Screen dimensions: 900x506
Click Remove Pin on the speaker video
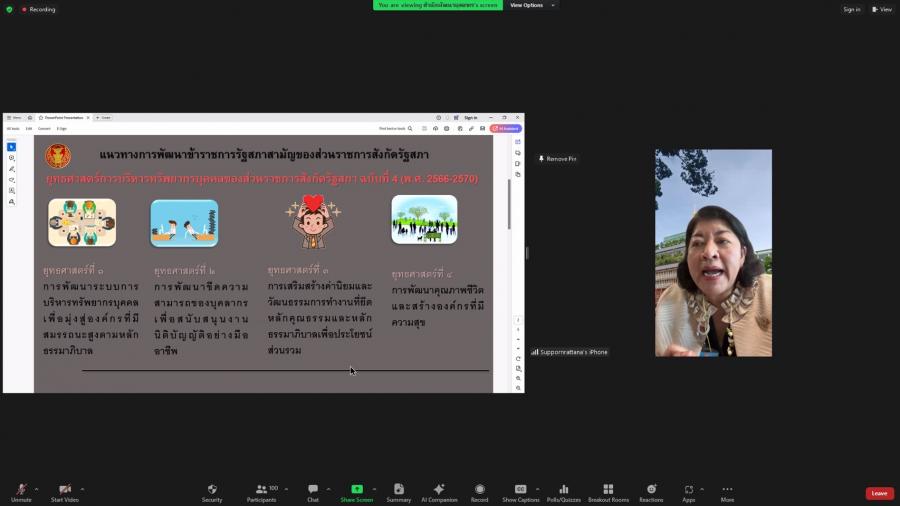tap(560, 159)
